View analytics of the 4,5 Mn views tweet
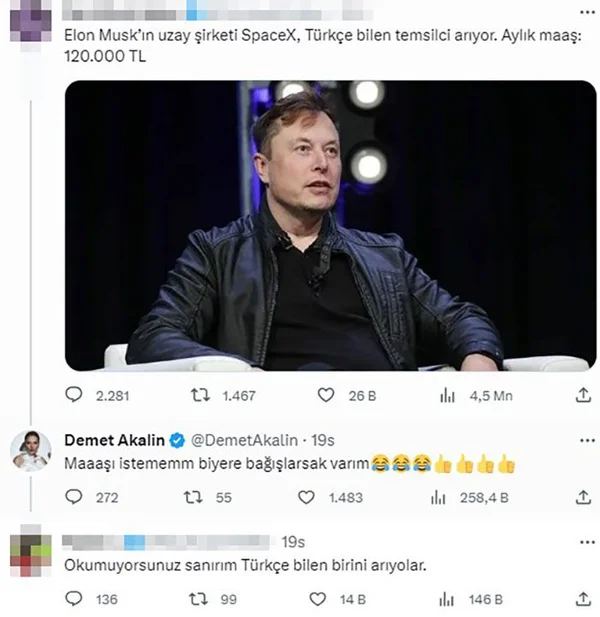The image size is (600, 617). pos(447,395)
